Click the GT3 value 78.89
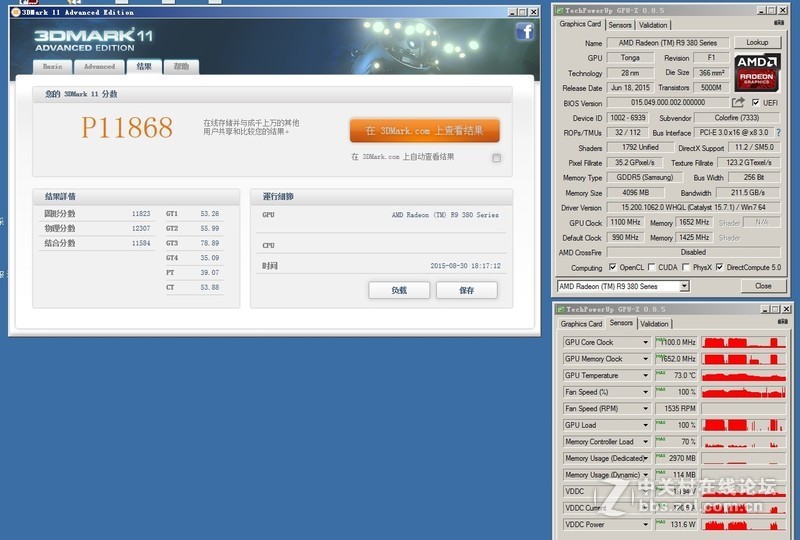 tap(210, 243)
